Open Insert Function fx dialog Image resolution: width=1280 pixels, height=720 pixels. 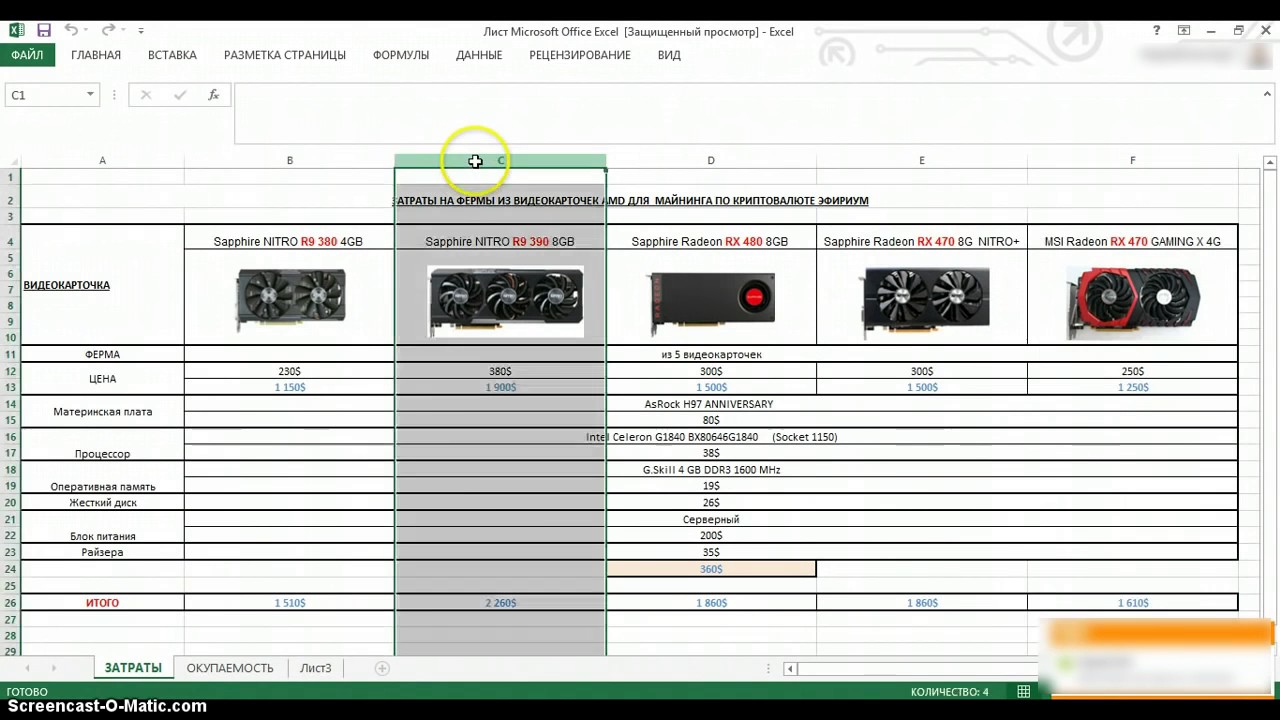point(213,95)
